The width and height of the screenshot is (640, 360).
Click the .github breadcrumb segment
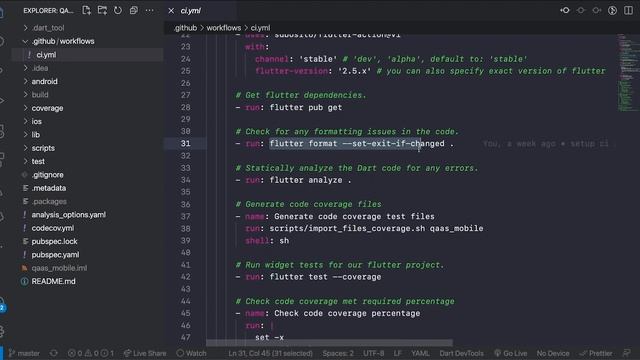point(185,28)
